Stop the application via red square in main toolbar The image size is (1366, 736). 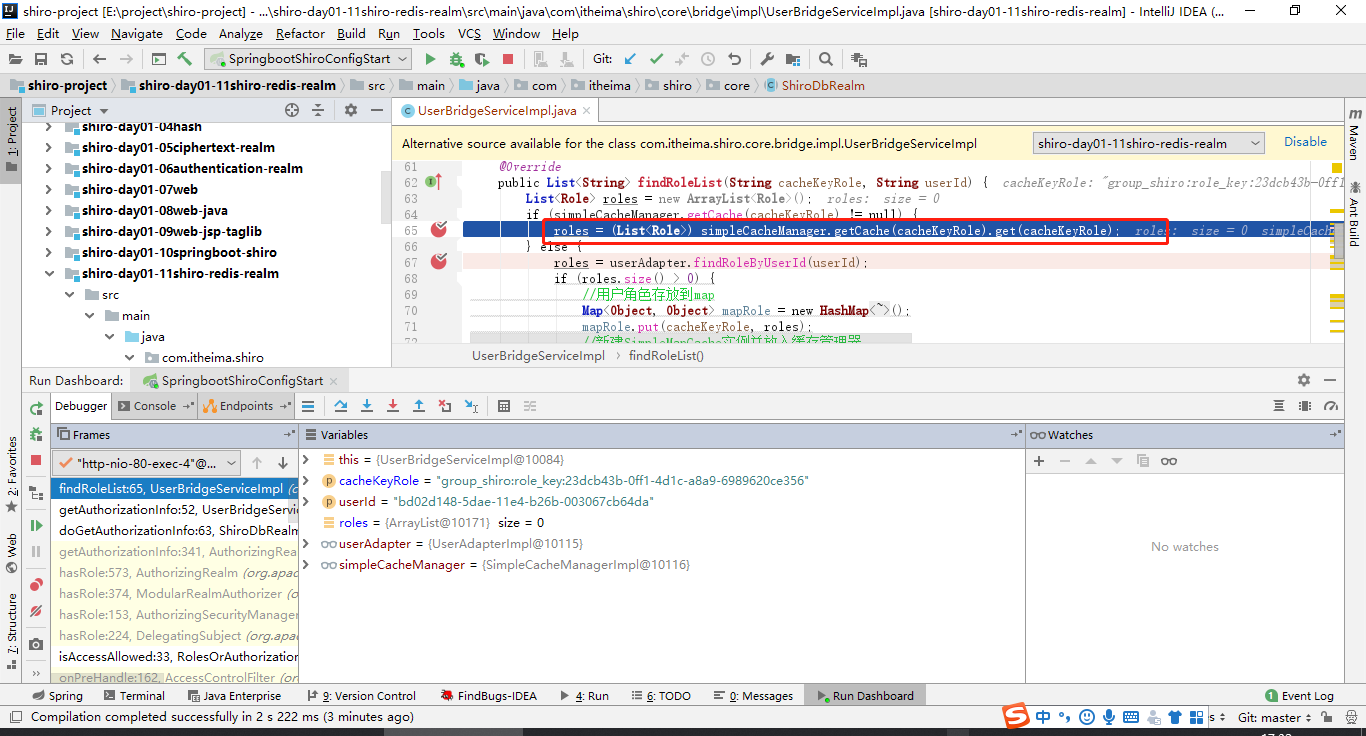pyautogui.click(x=508, y=59)
